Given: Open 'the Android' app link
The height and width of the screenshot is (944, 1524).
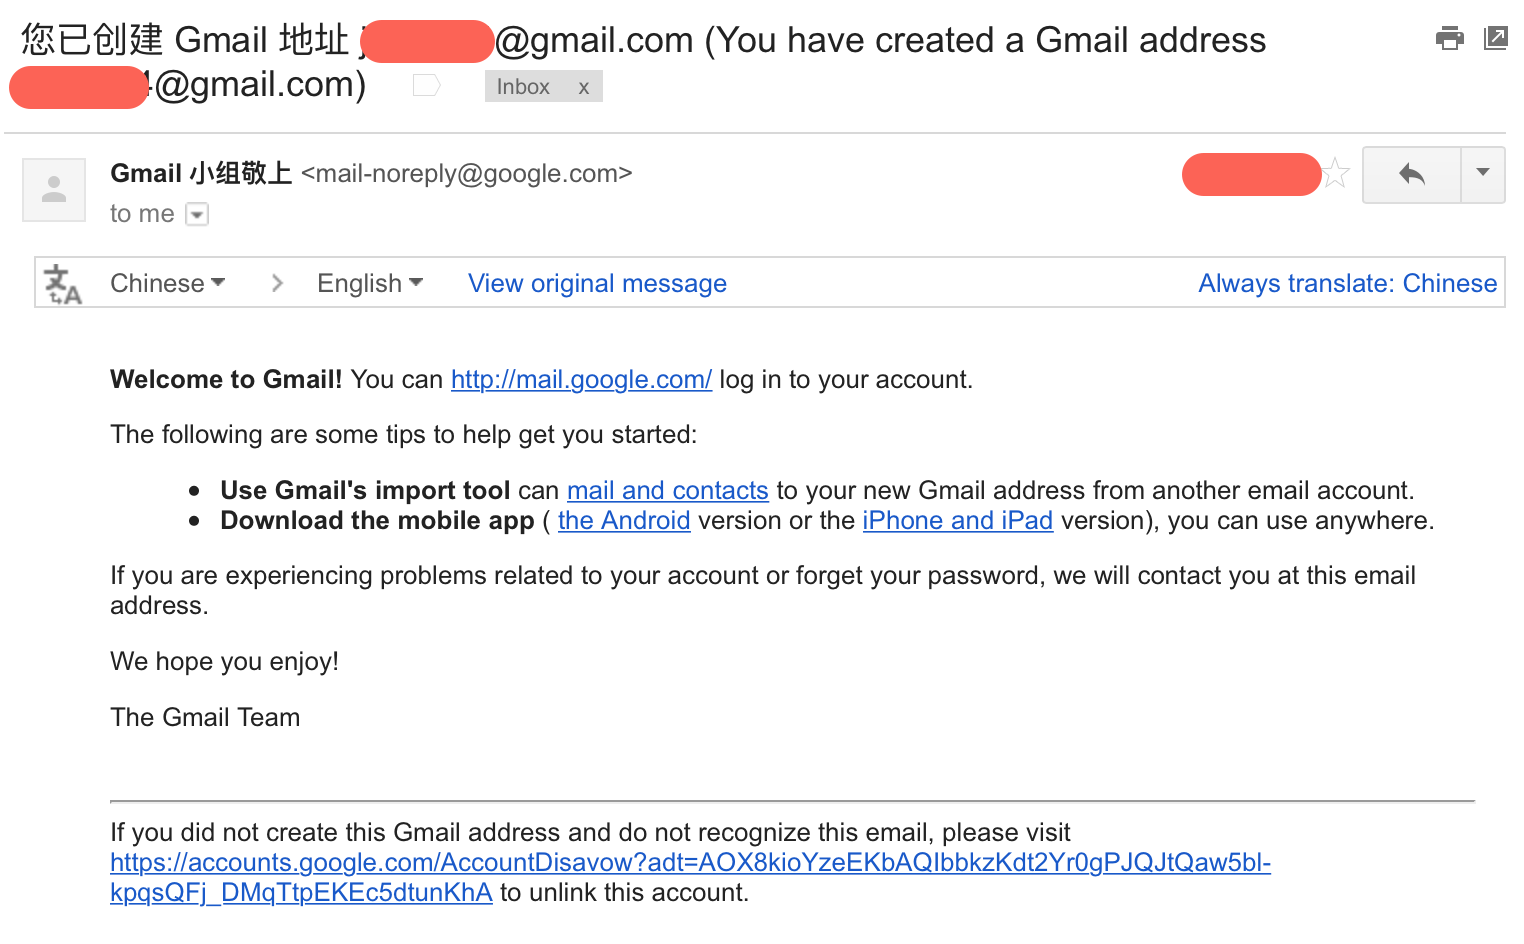Looking at the screenshot, I should pos(624,521).
